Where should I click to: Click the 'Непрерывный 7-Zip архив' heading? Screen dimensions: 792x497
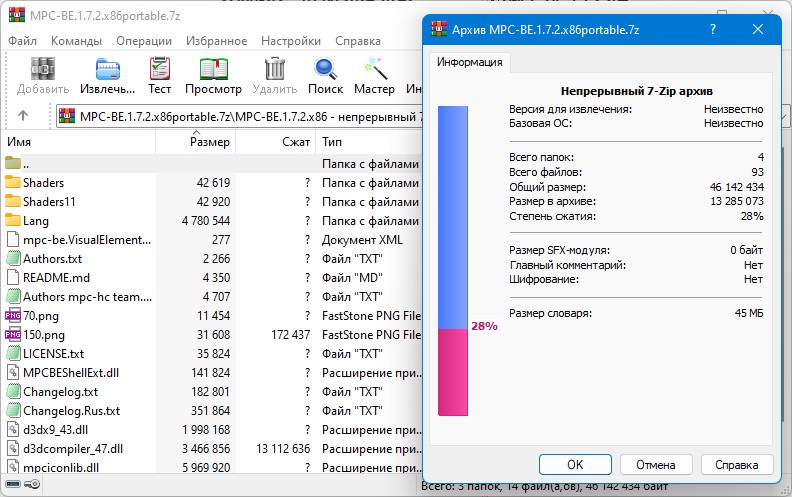tap(636, 91)
